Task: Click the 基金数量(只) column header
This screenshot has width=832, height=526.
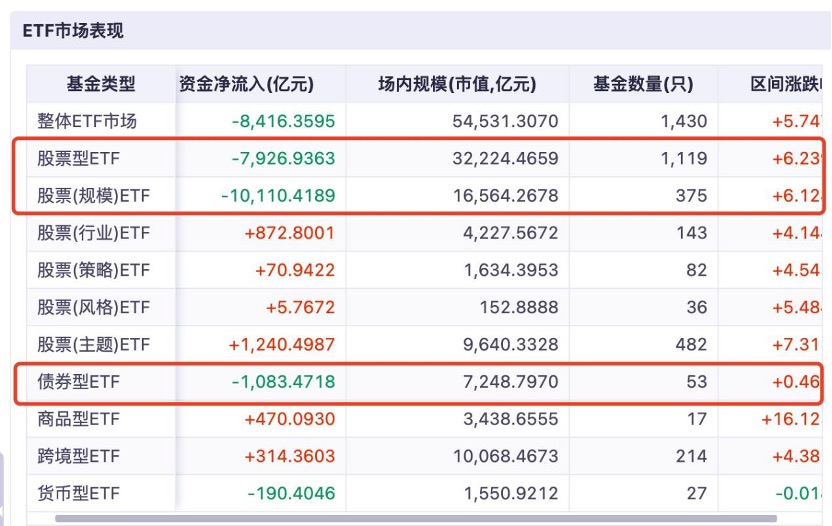Action: [x=643, y=84]
